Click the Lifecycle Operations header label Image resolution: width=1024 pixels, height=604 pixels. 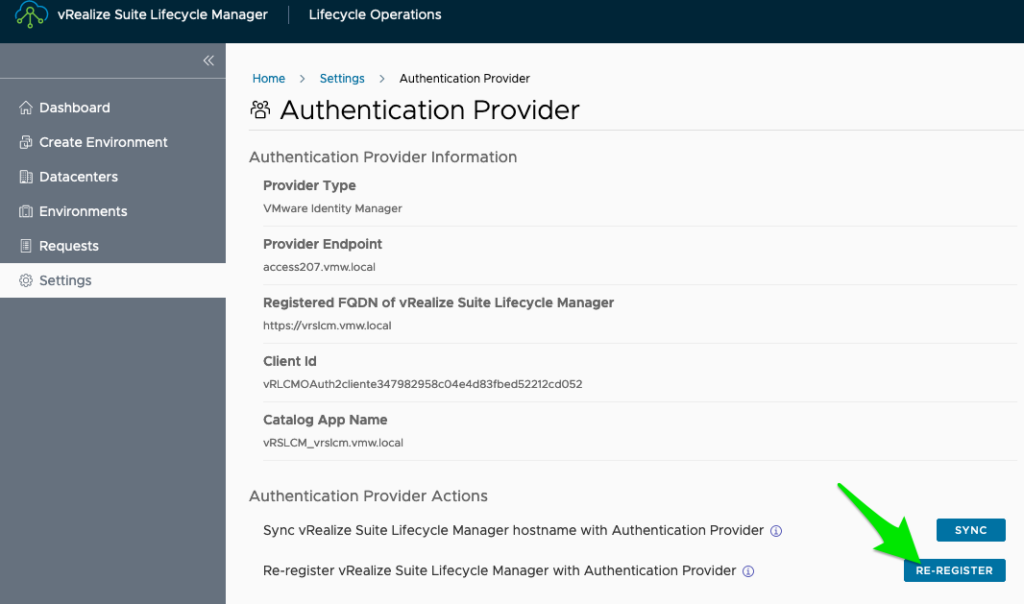coord(375,14)
